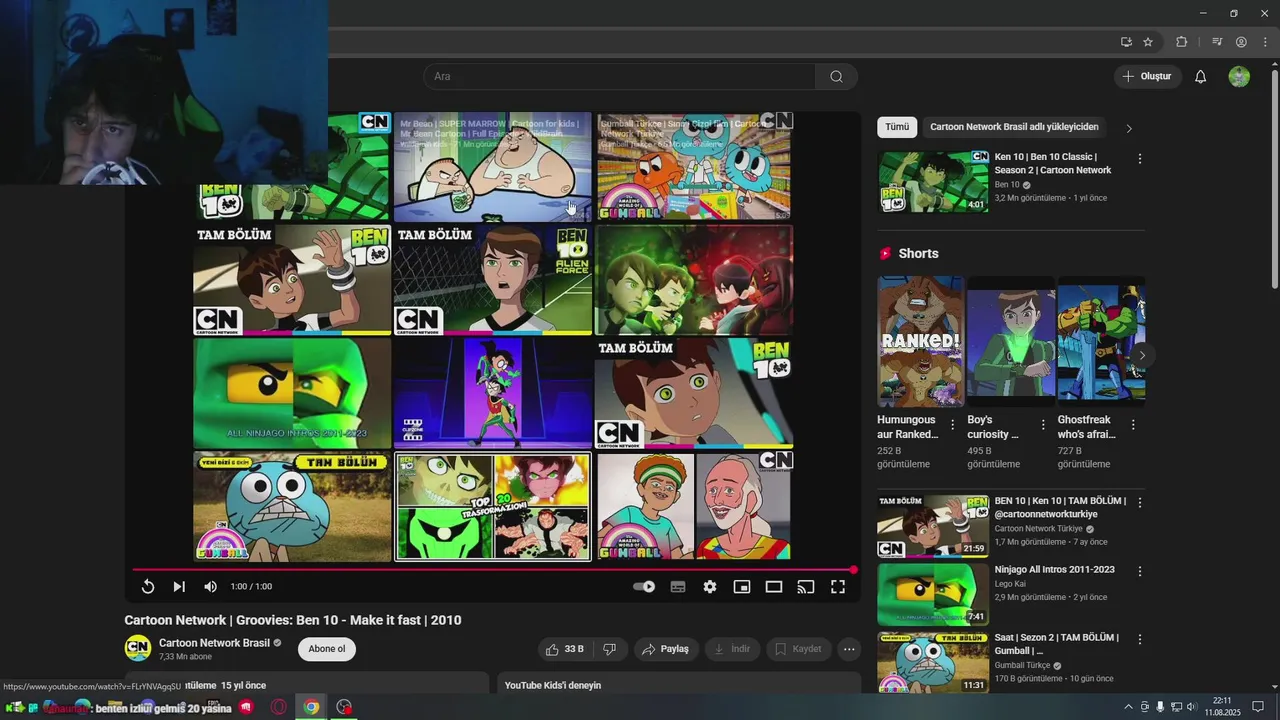The width and height of the screenshot is (1280, 720).
Task: Click the search magnifier button
Action: point(836,76)
